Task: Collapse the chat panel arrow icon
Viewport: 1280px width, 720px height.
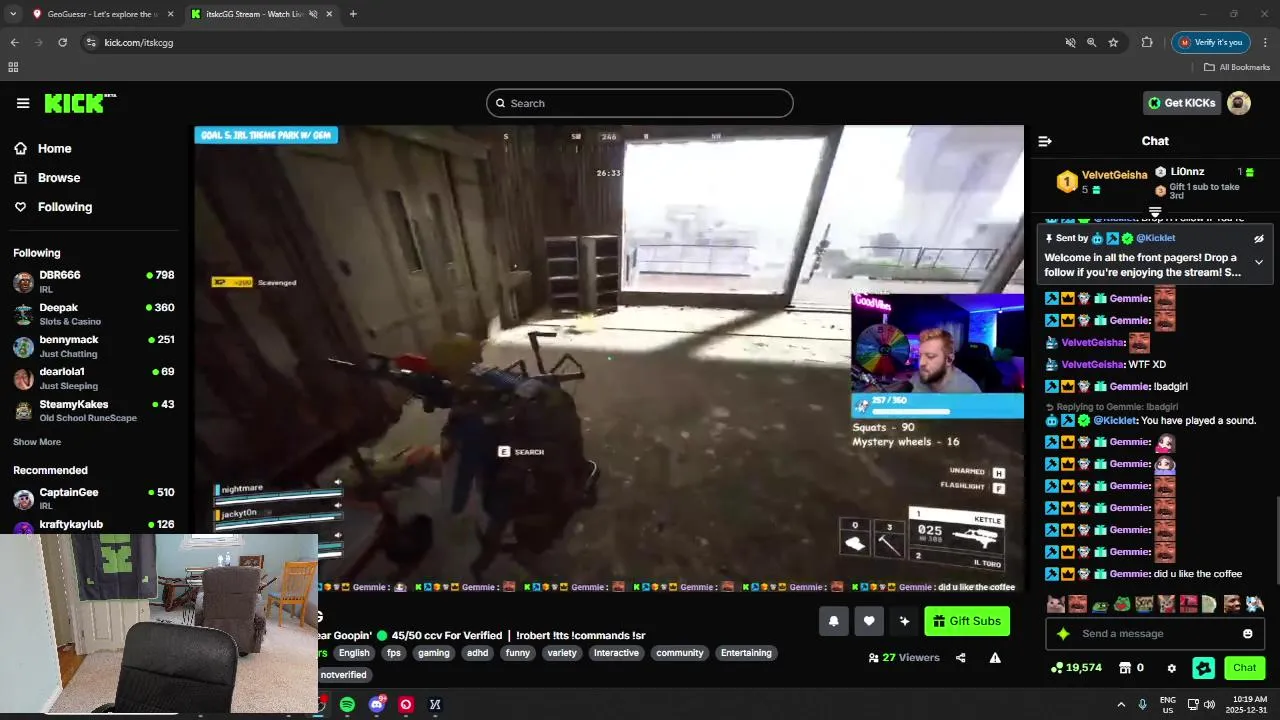Action: pyautogui.click(x=1045, y=141)
